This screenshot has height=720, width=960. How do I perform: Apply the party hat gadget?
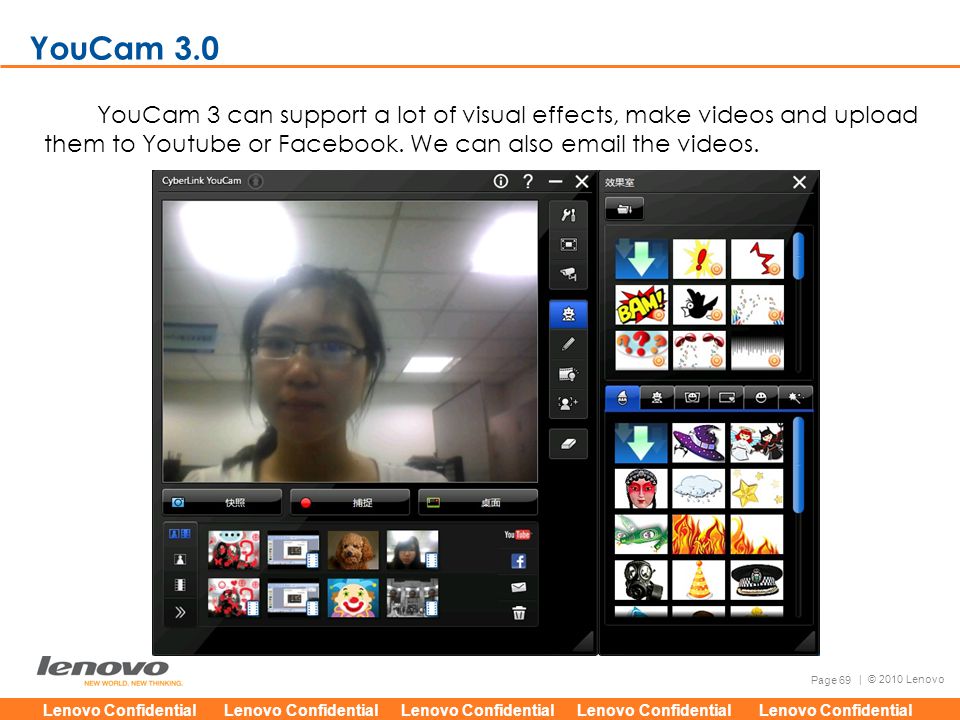(x=699, y=580)
